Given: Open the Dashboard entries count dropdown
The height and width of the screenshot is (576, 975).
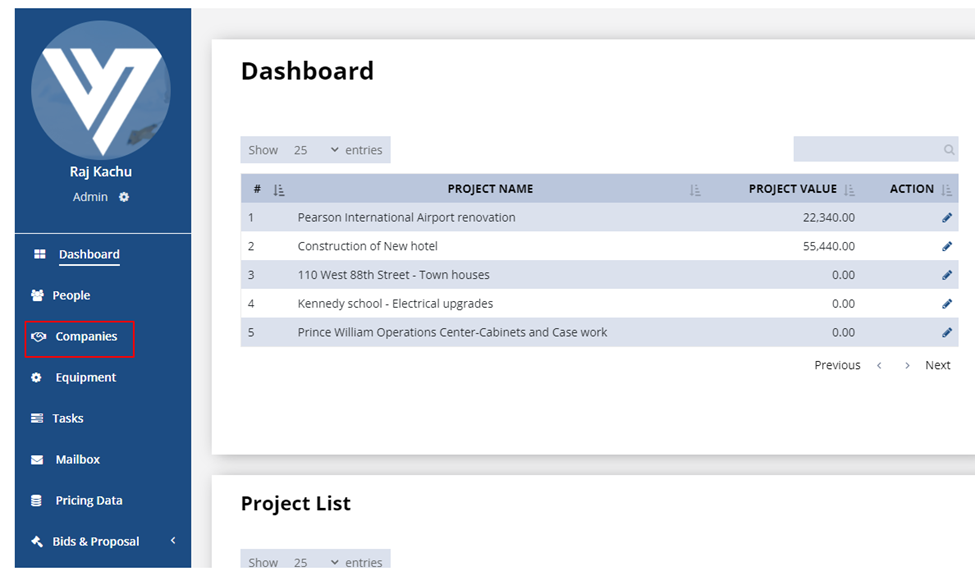Looking at the screenshot, I should tap(315, 150).
